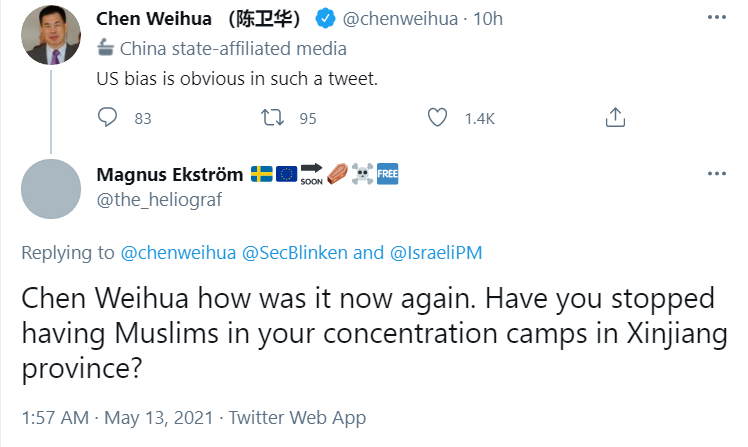The height and width of the screenshot is (447, 748).
Task: Click the blue verified badge
Action: click(x=325, y=19)
